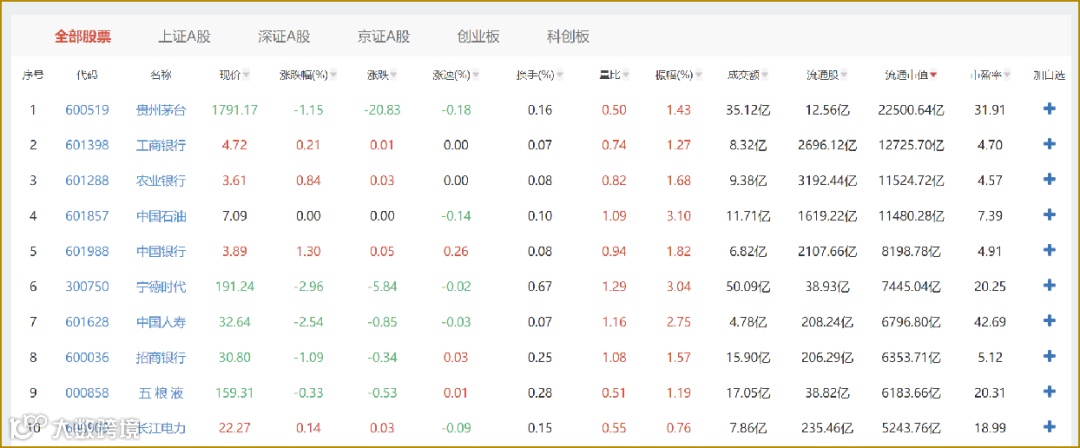Open 长江电力 stock name link
The height and width of the screenshot is (448, 1080).
click(161, 427)
